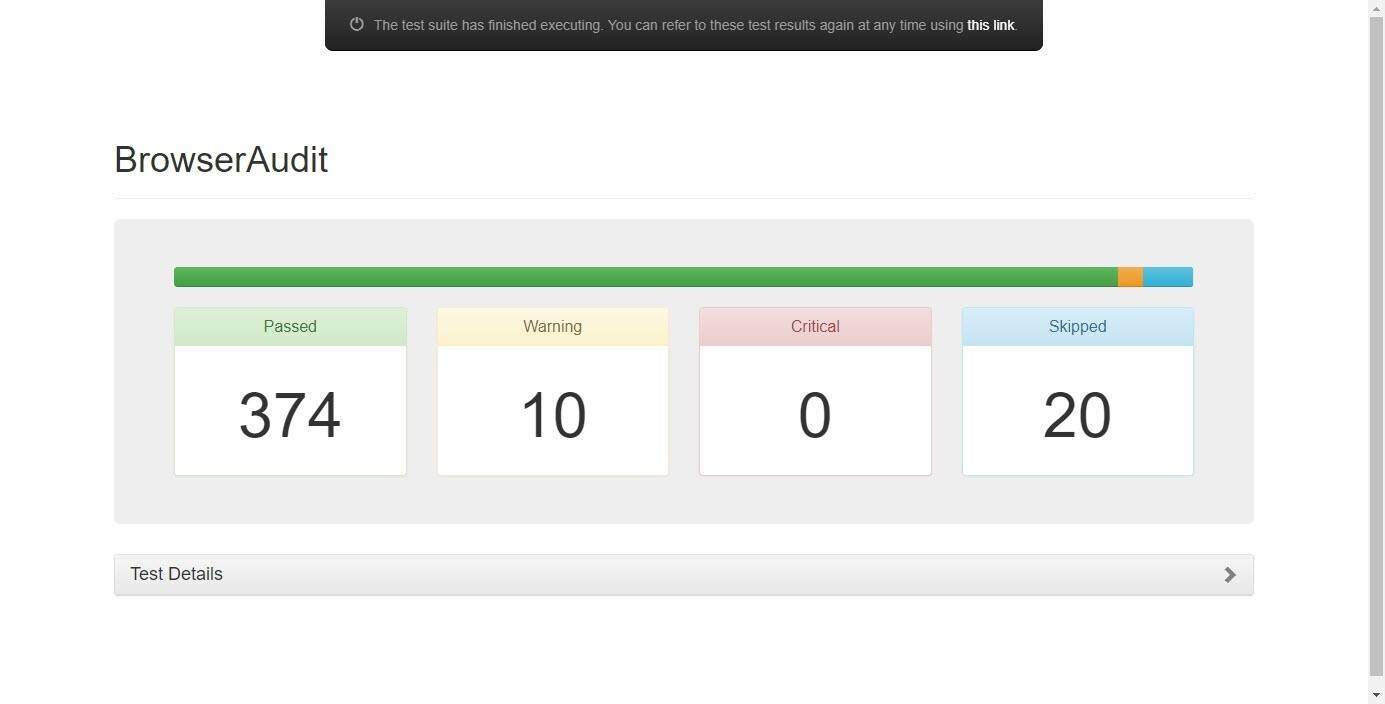Click the scrollbar down arrow

tap(1376, 695)
